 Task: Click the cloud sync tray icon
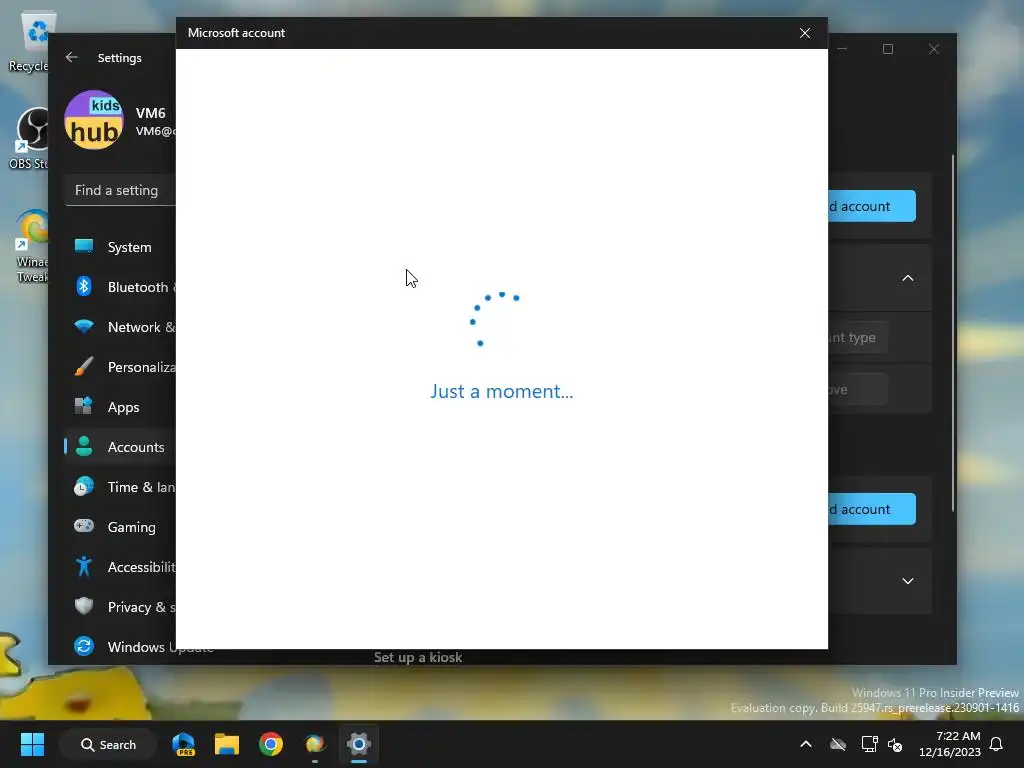[x=838, y=744]
